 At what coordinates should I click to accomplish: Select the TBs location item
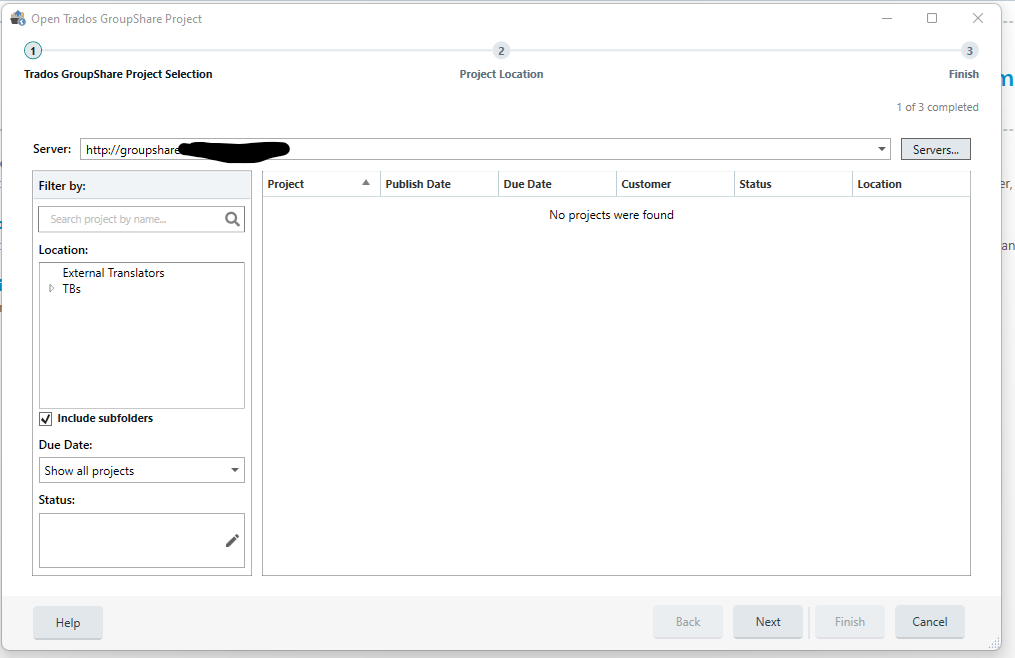71,289
